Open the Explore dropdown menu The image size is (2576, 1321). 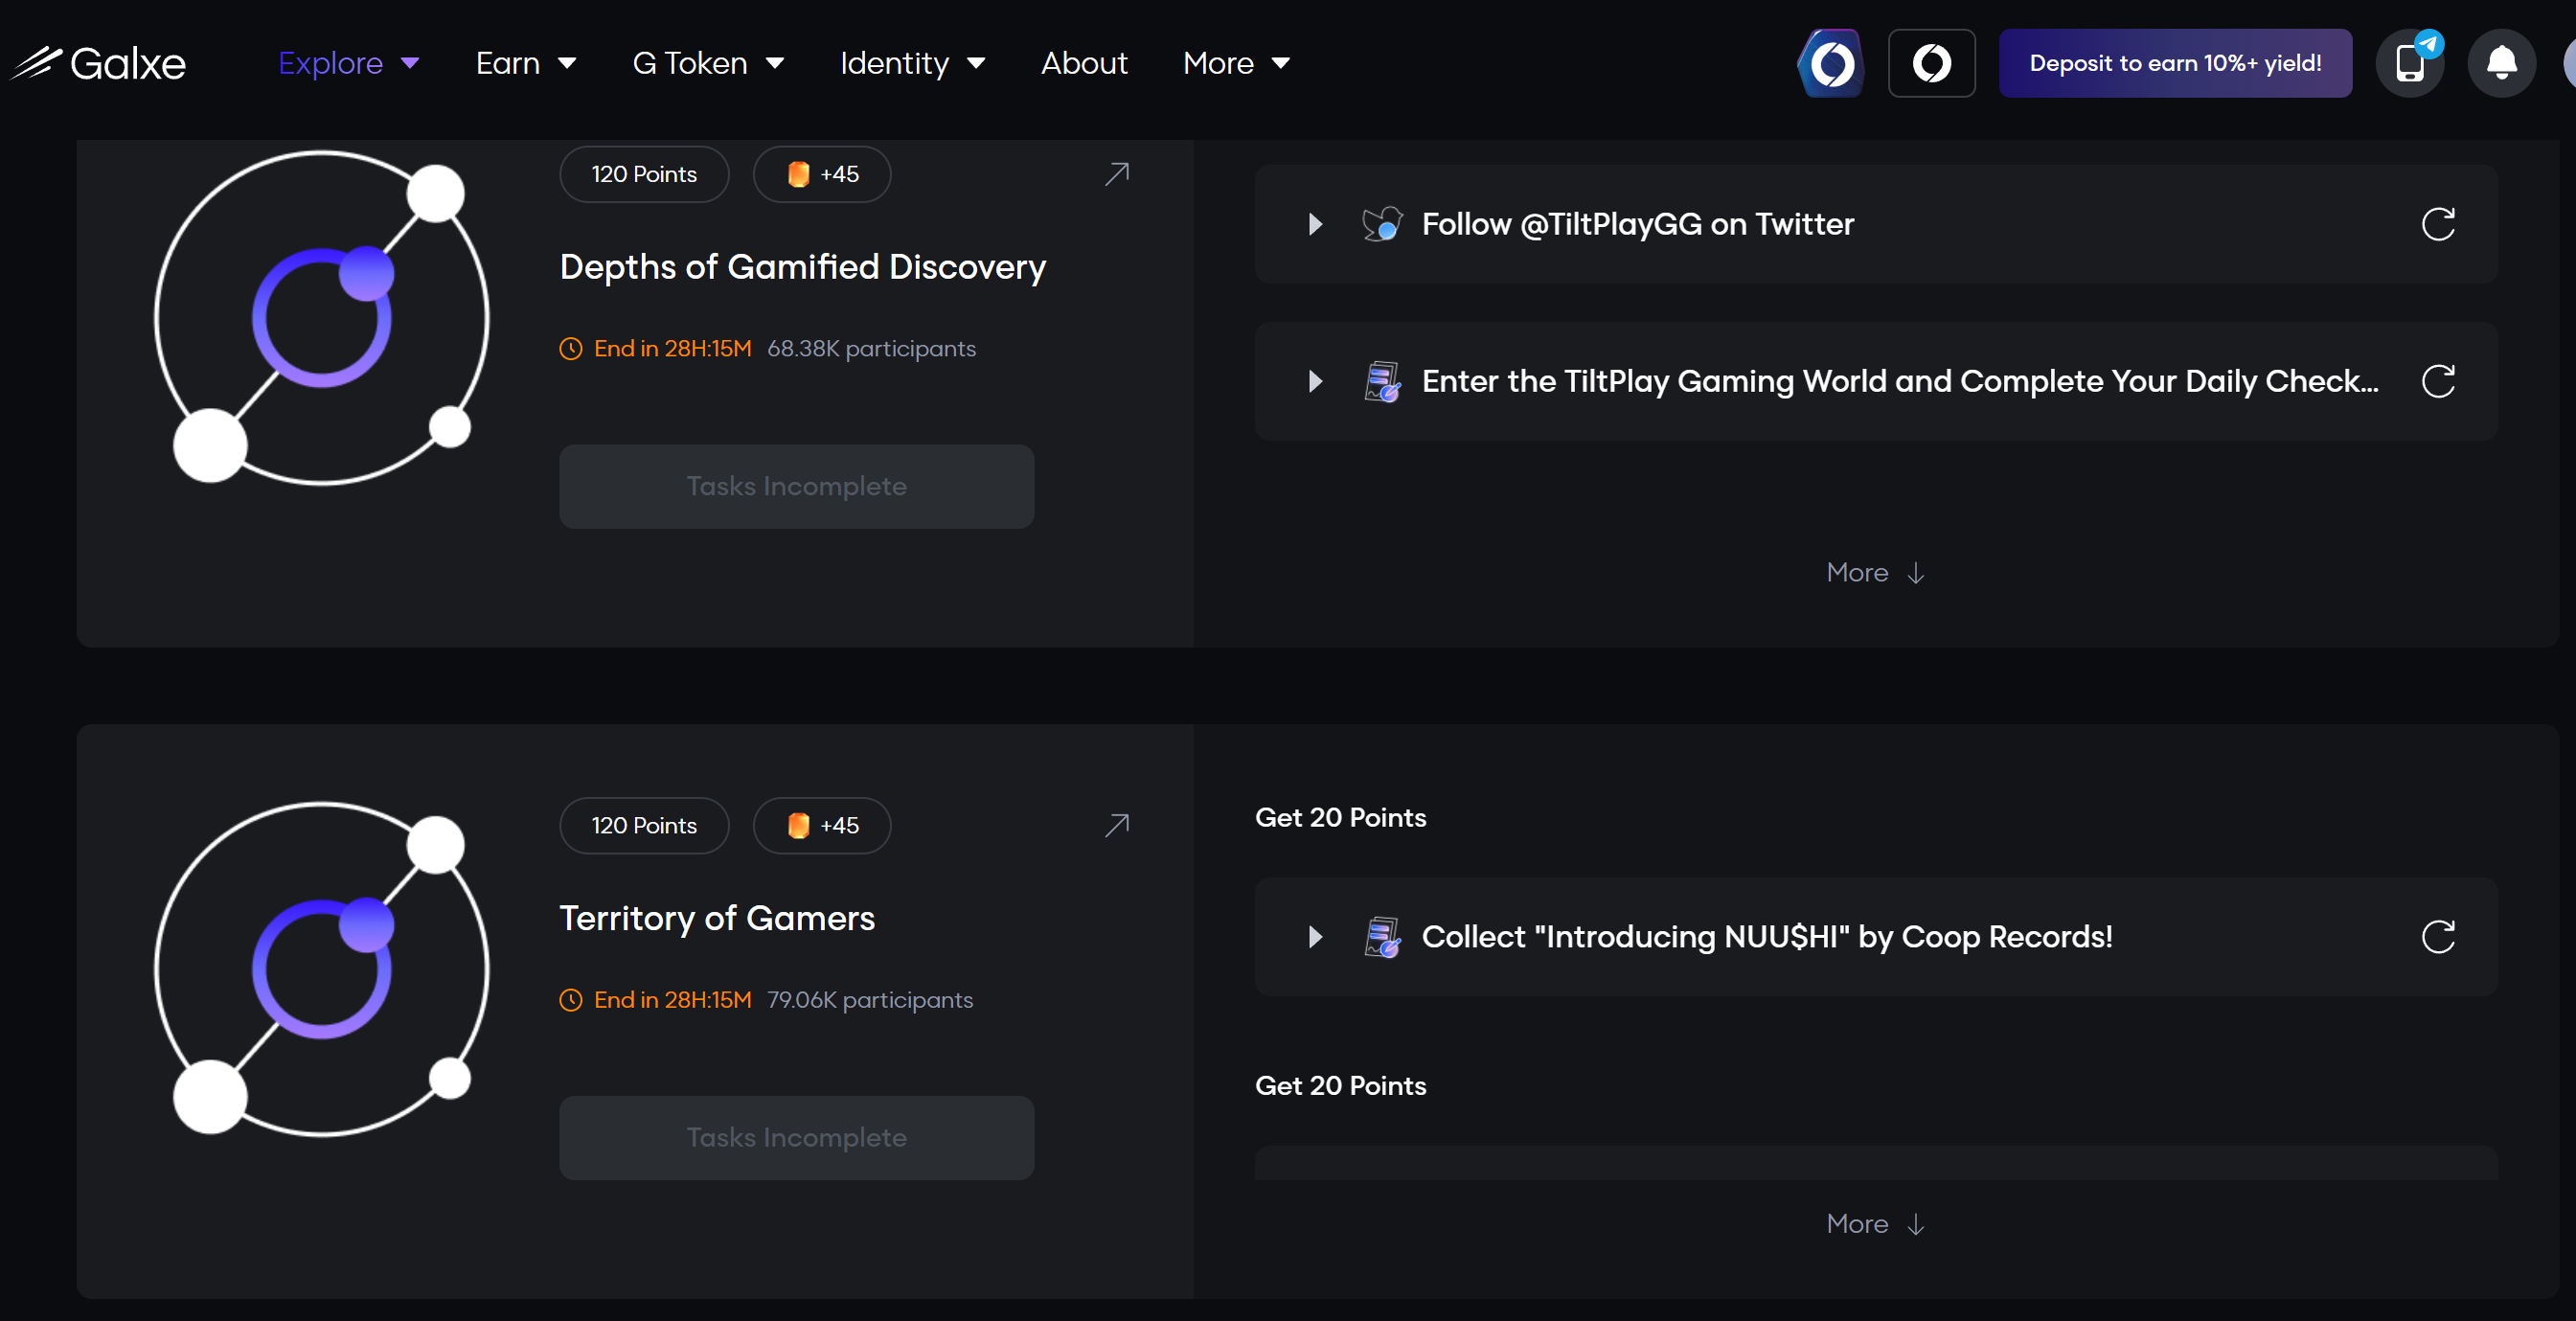coord(348,63)
